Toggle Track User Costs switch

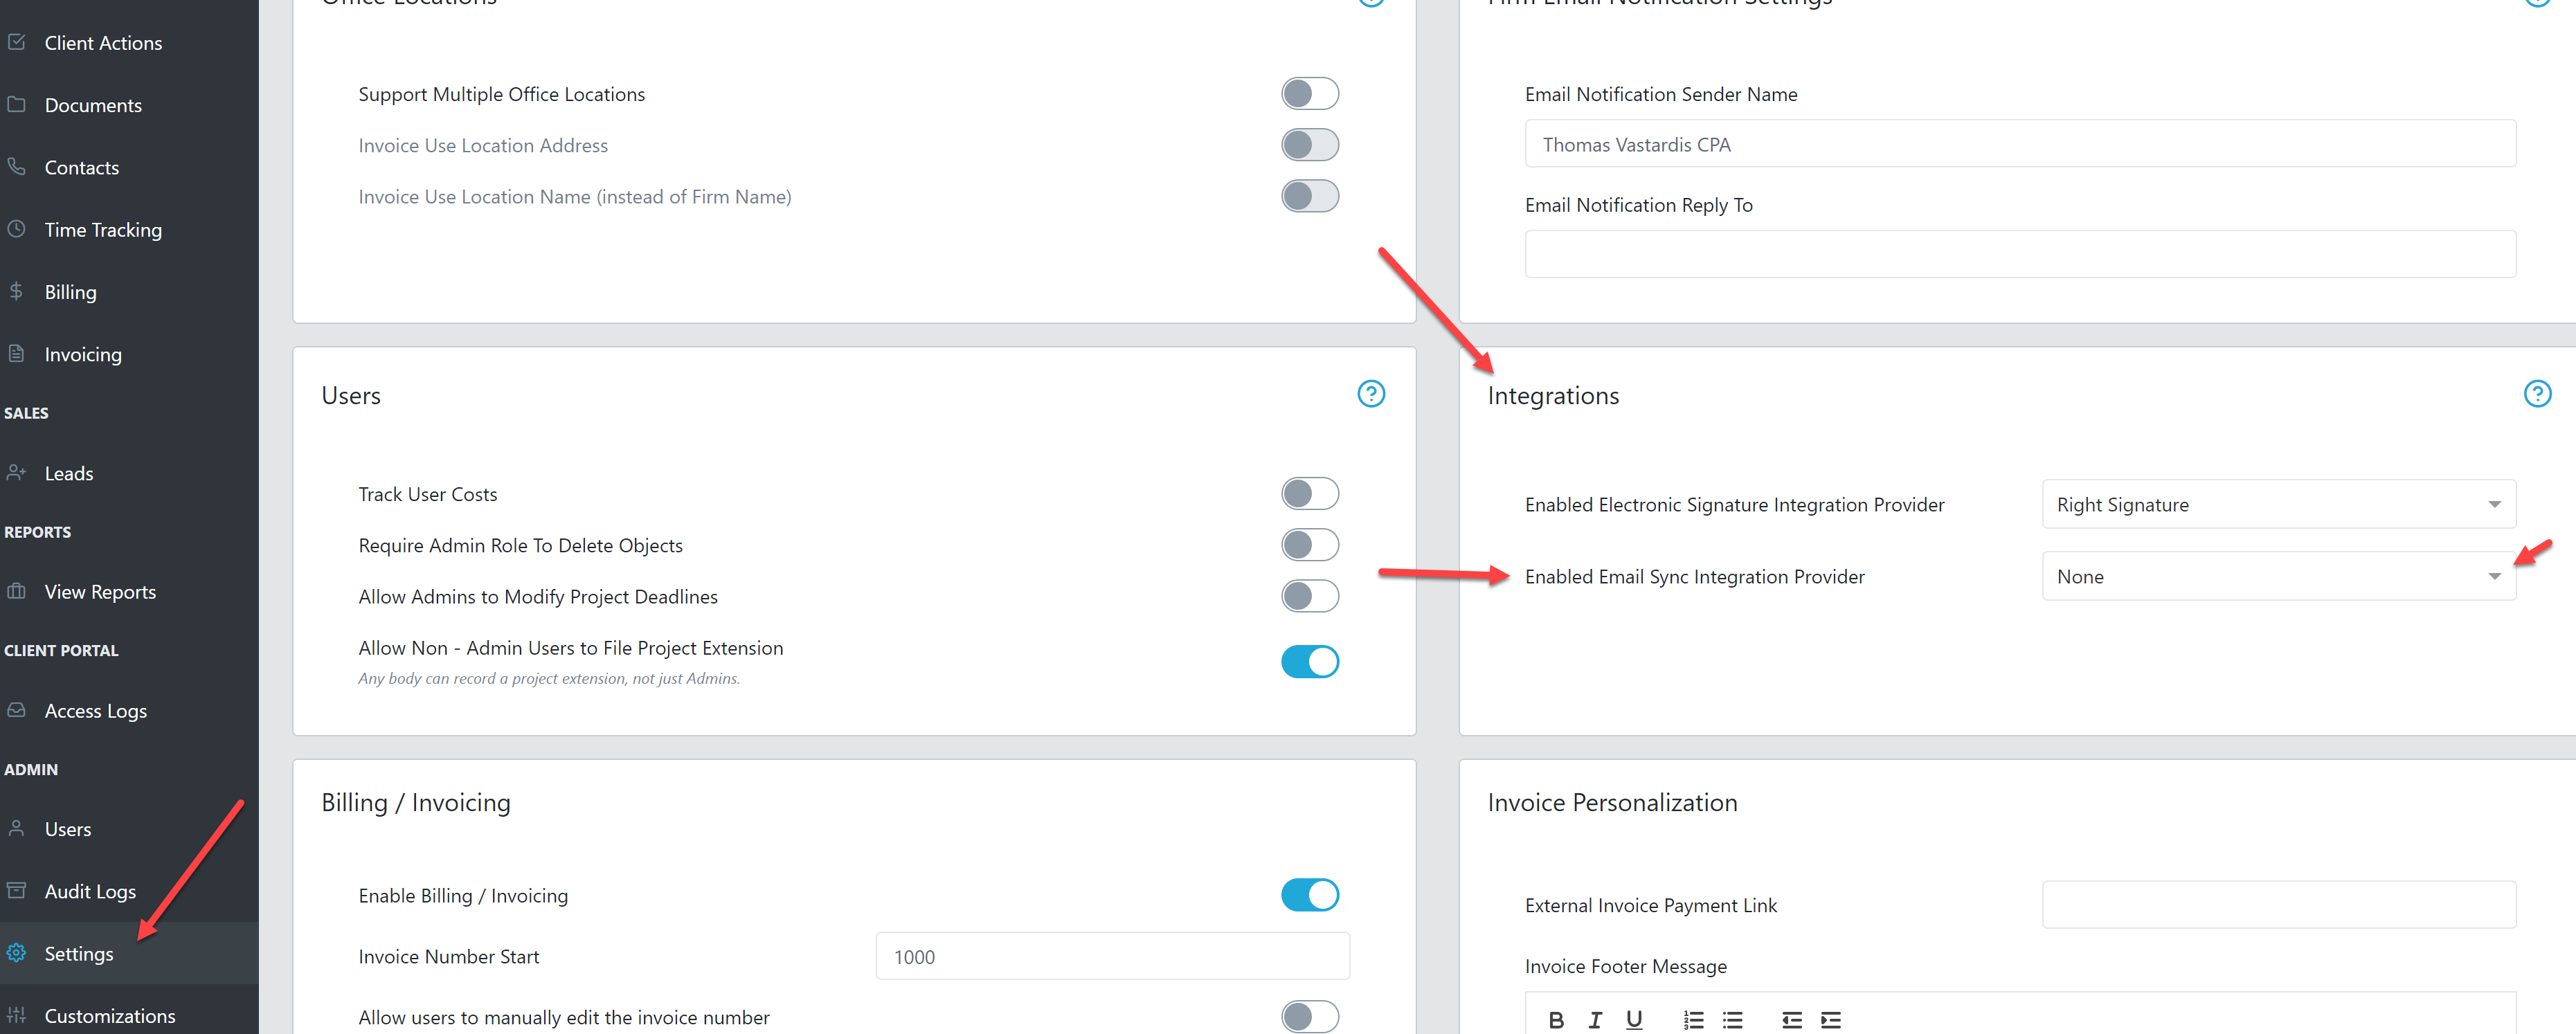[1313, 492]
